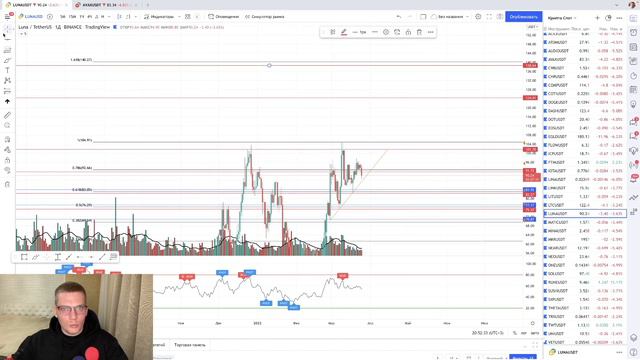640x360 pixels.
Task: Click the undo arrow
Action: (x=399, y=17)
